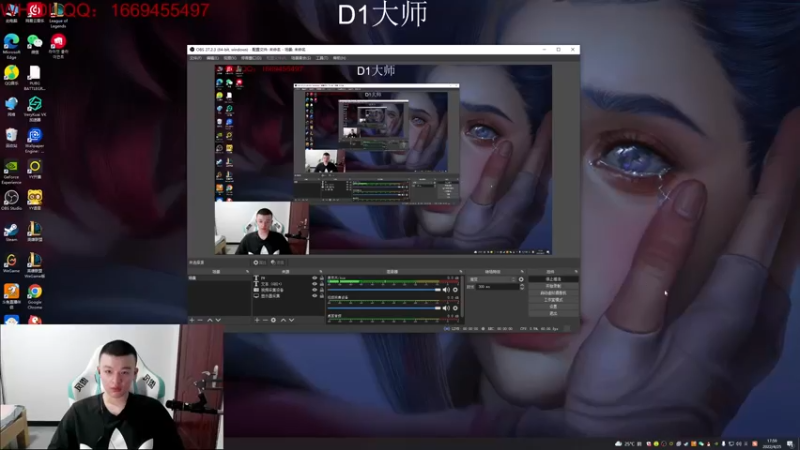Pop out the 场景 scenes dock panel
This screenshot has width=800, height=450.
[x=247, y=272]
